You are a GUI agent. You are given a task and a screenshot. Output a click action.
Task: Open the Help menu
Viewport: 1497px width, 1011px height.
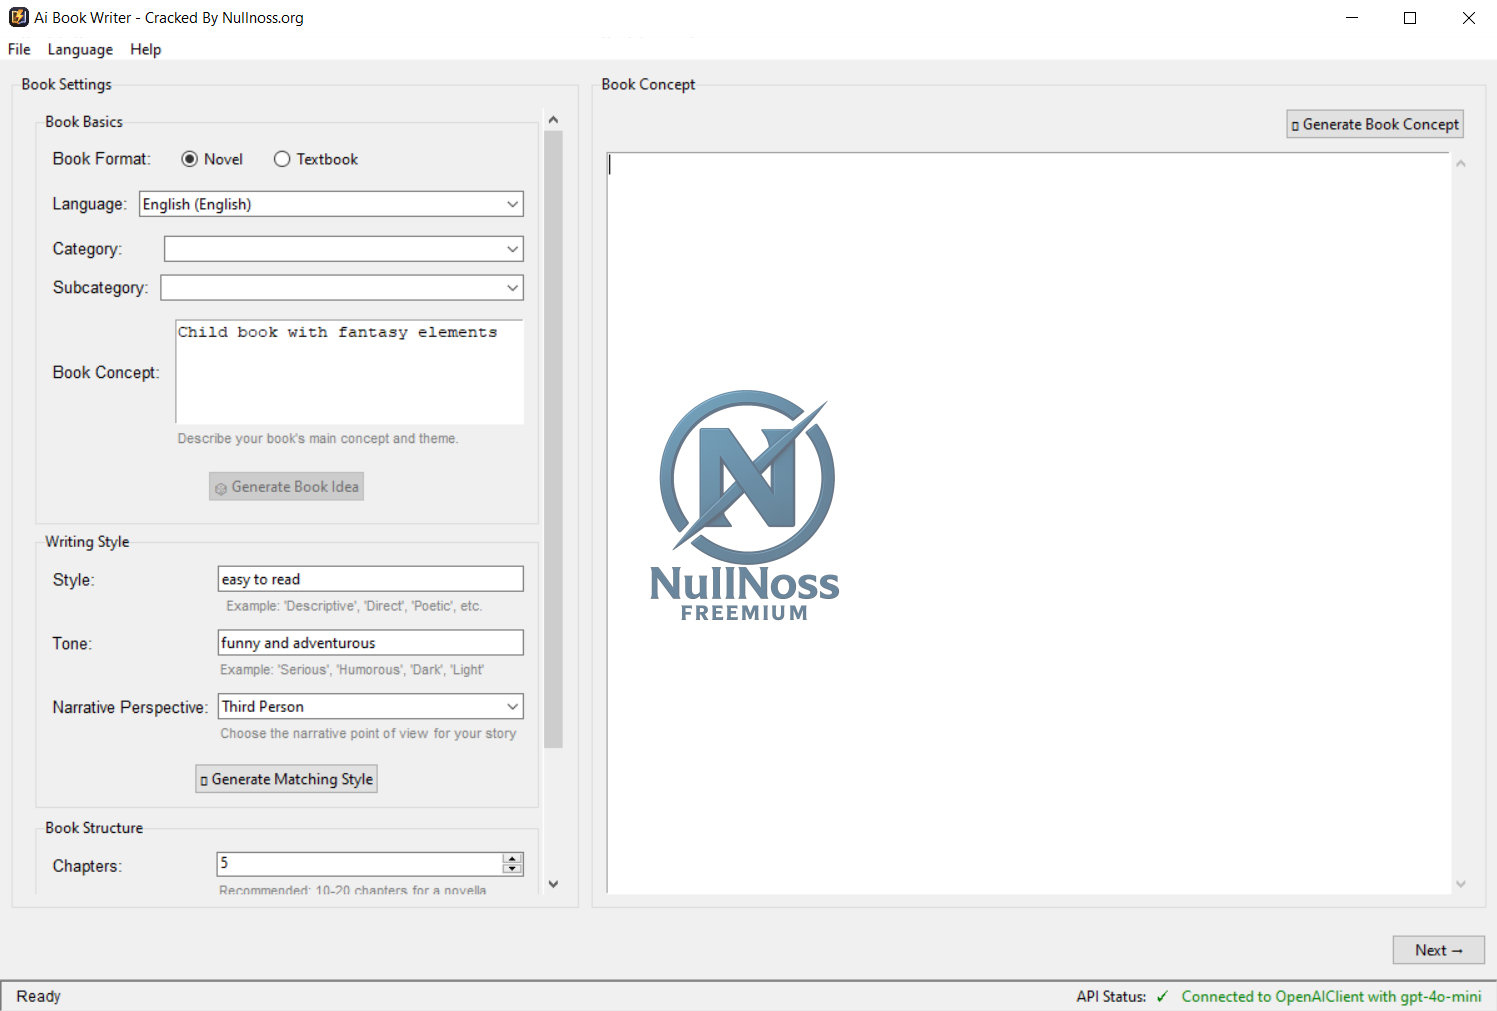(x=145, y=49)
